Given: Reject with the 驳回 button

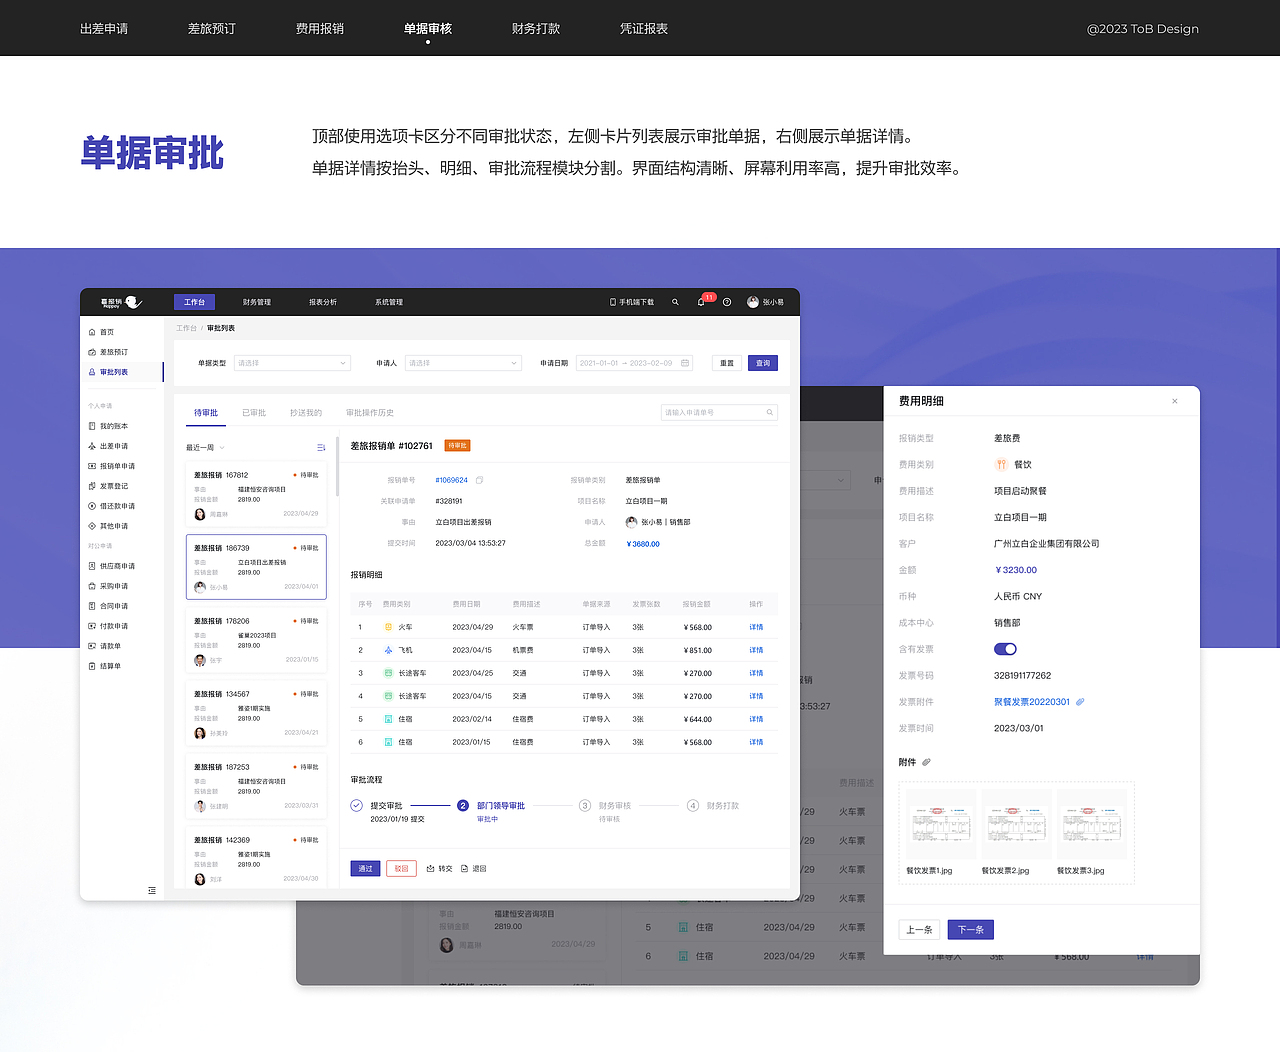Looking at the screenshot, I should 401,869.
